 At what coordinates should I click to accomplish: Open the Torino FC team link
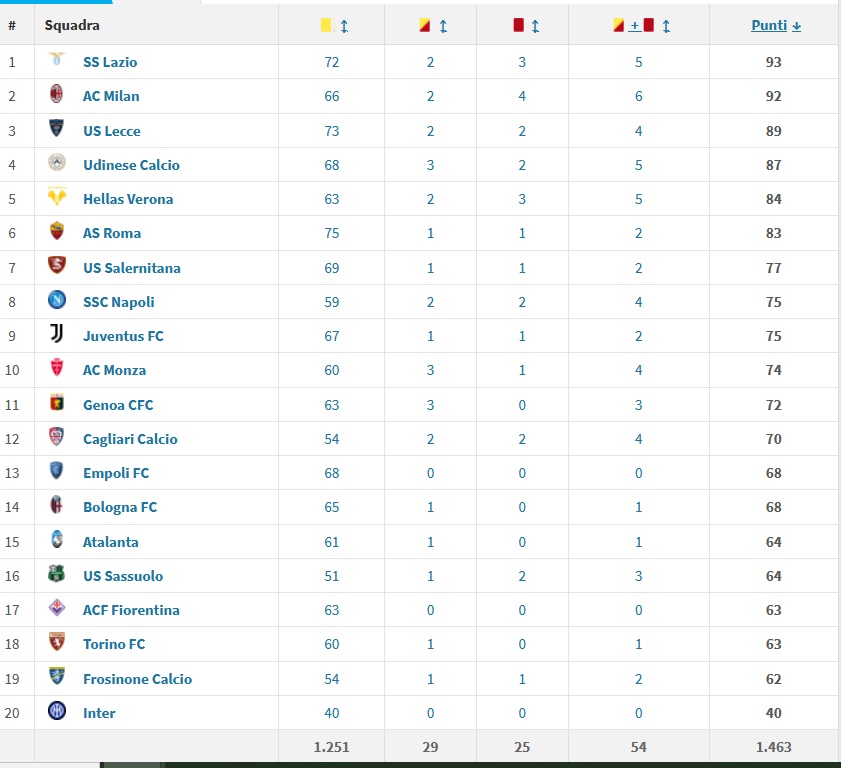pyautogui.click(x=113, y=644)
